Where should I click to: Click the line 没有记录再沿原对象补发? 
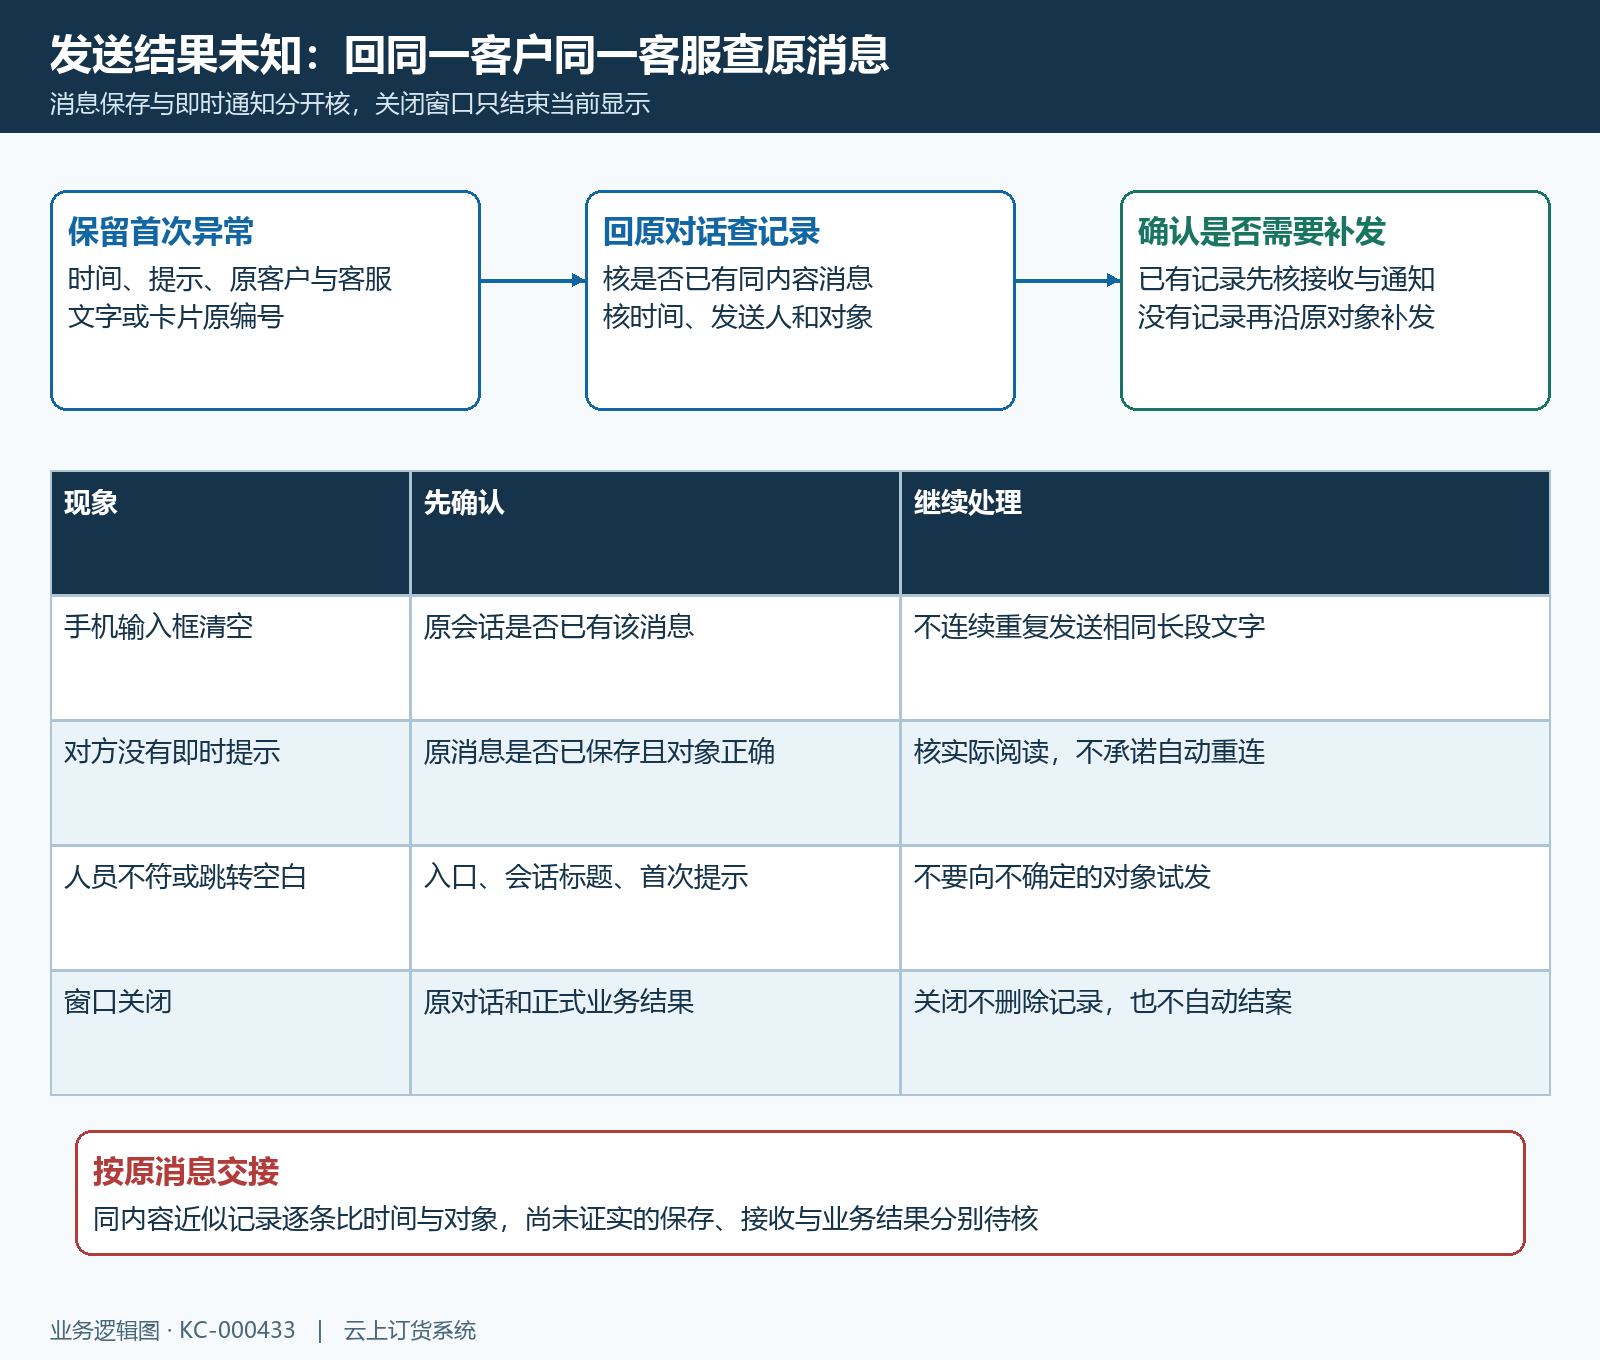pos(1287,317)
